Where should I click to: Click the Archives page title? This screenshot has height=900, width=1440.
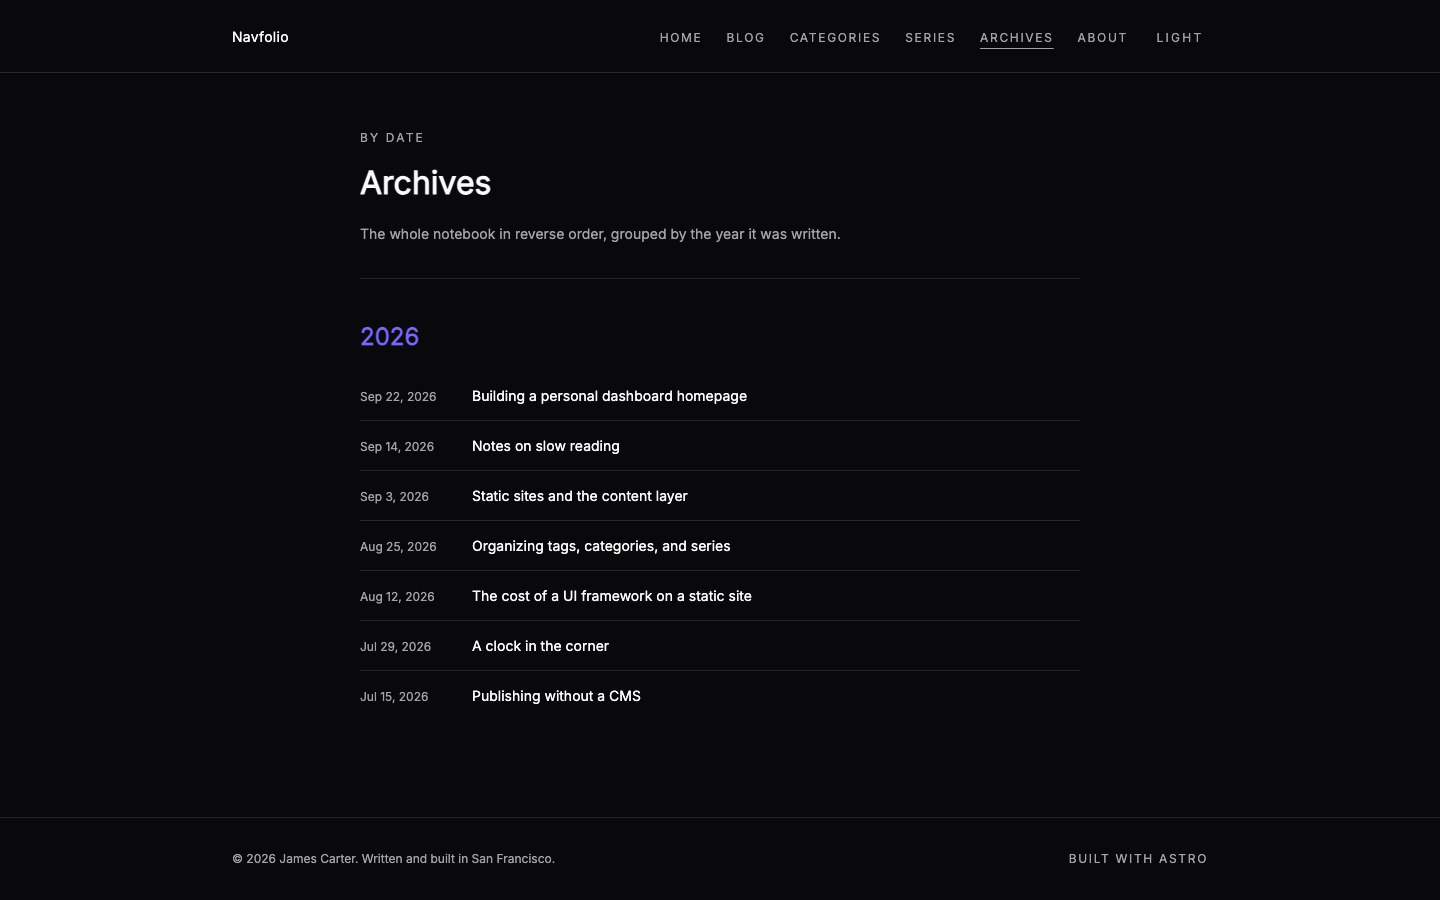426,183
